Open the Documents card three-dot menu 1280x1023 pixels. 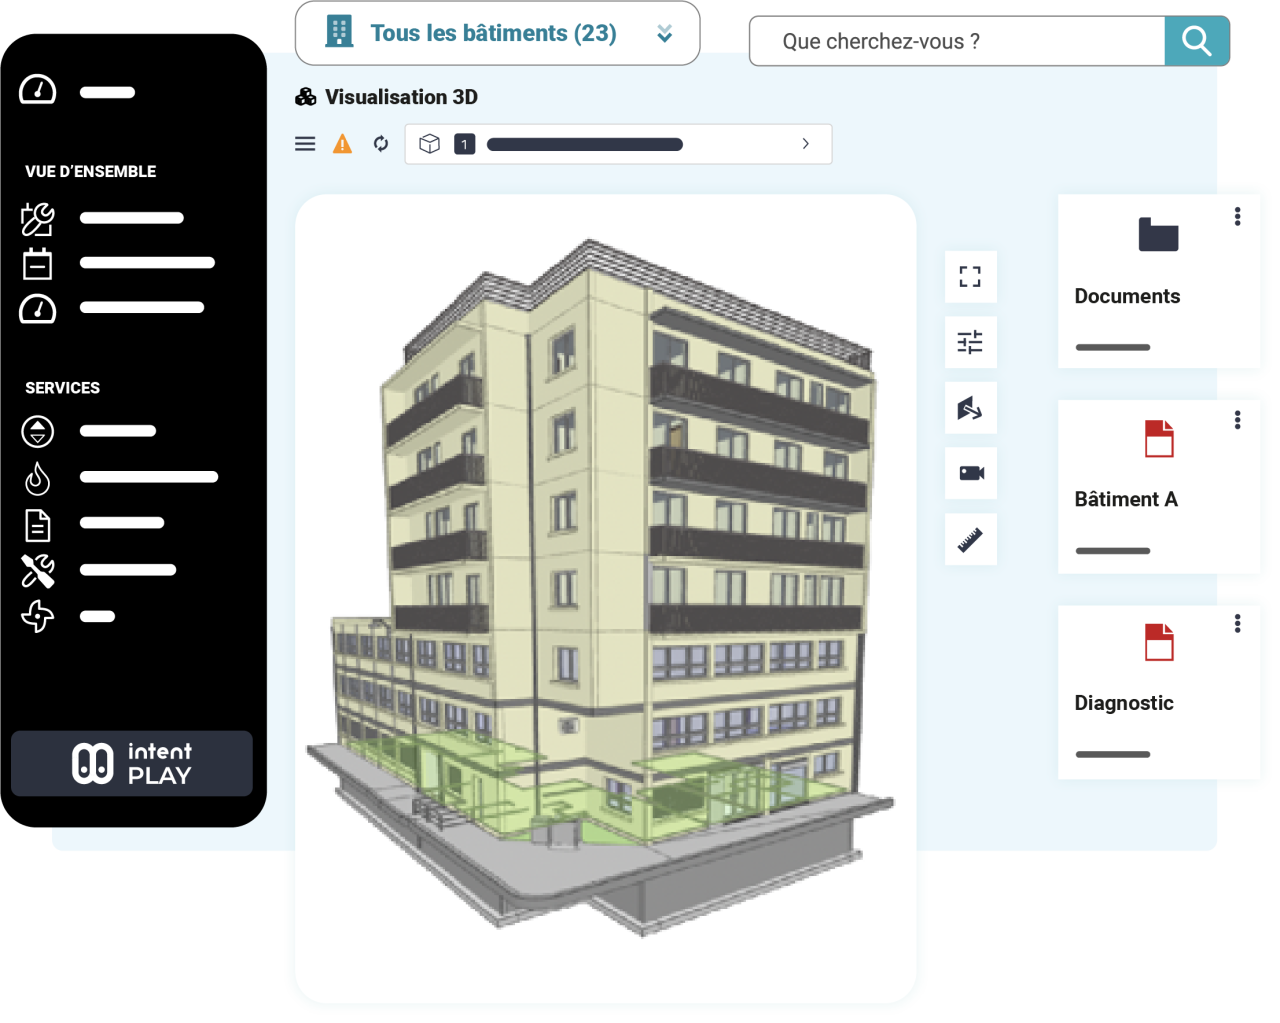pos(1237,215)
